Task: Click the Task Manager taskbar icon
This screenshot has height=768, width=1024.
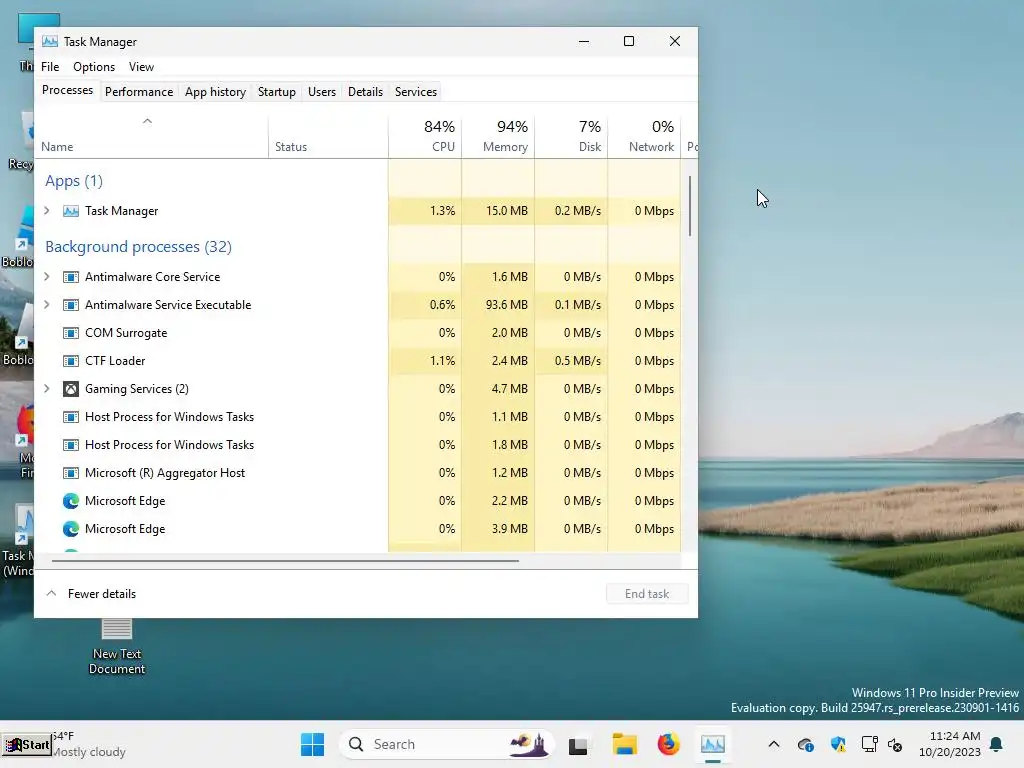Action: (712, 744)
